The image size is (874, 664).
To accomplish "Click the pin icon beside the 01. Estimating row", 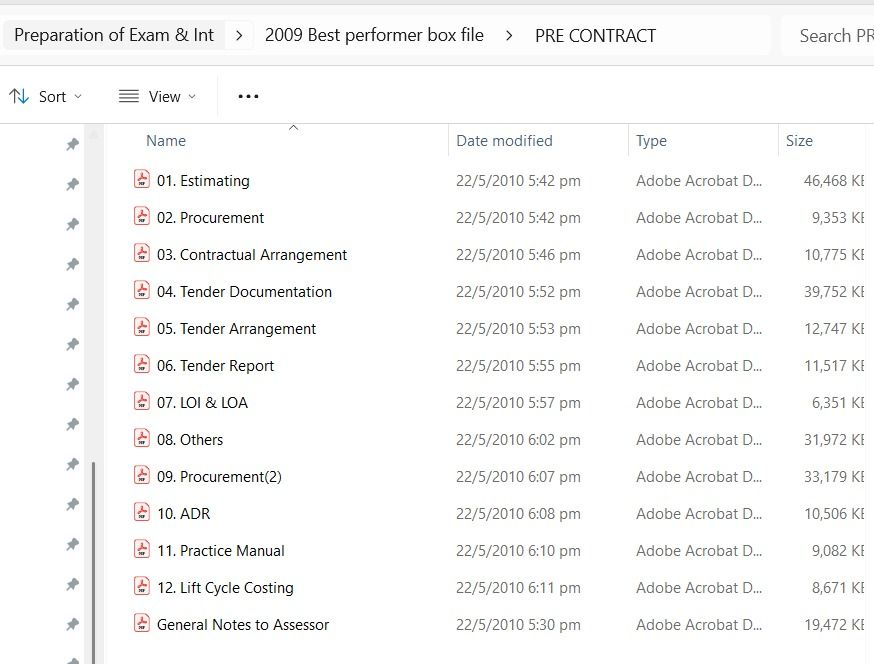I will [72, 185].
